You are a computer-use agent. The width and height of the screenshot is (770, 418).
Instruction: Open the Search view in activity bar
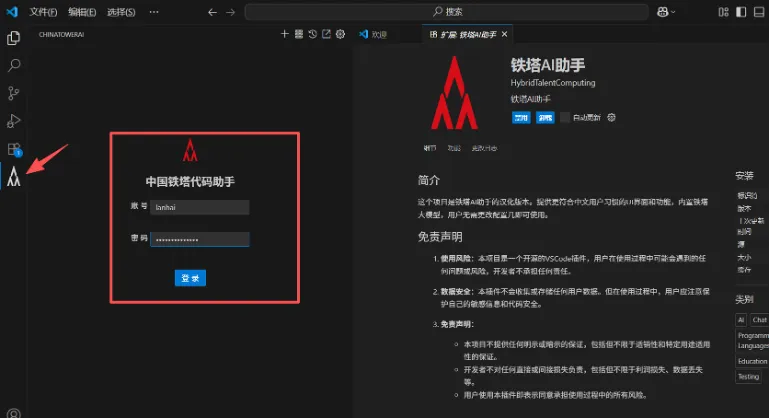pyautogui.click(x=14, y=65)
